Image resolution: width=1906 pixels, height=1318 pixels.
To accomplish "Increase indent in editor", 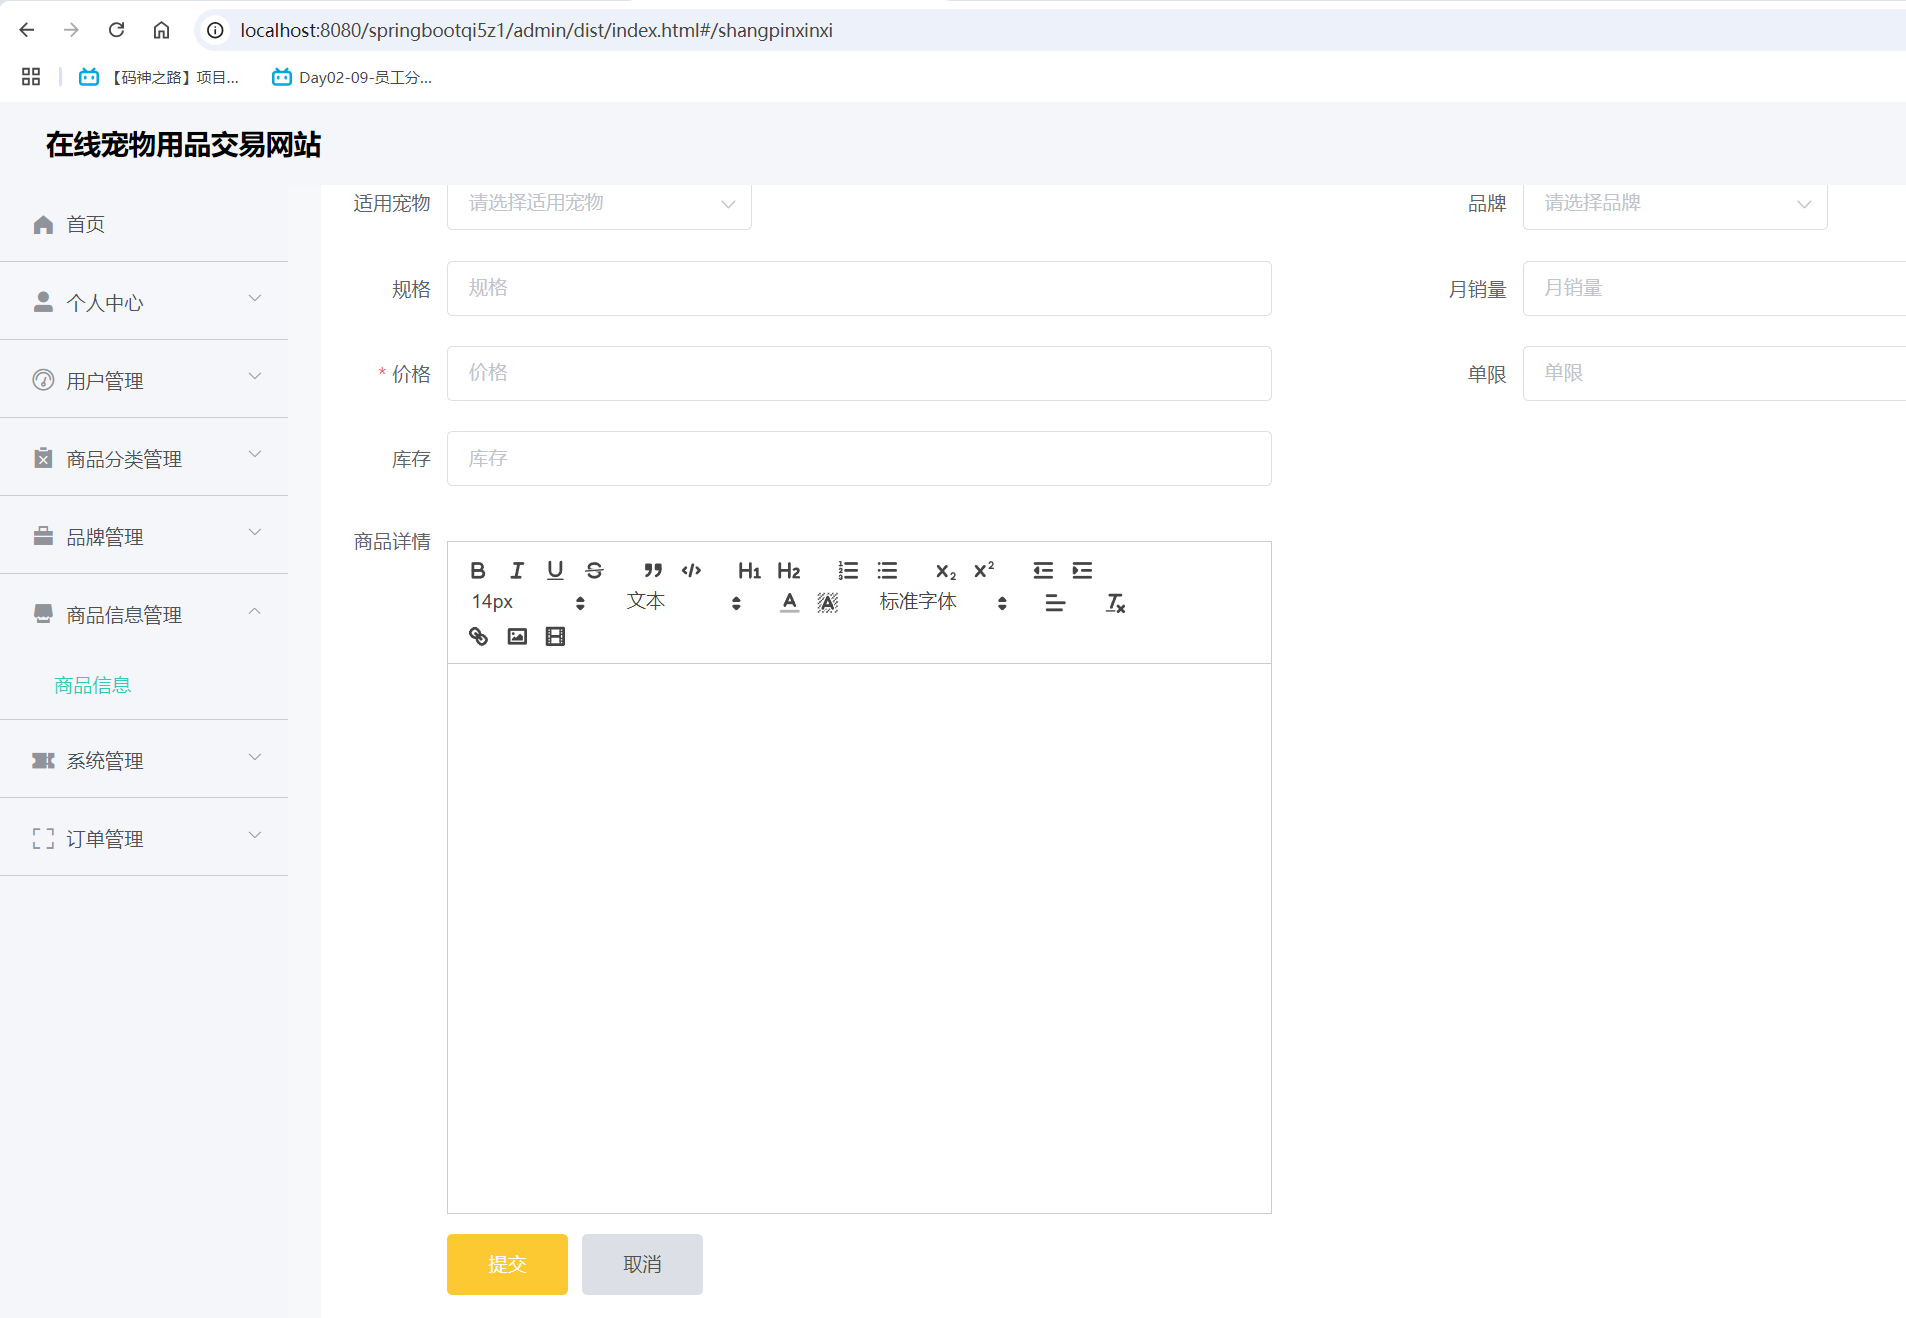I will click(x=1082, y=570).
